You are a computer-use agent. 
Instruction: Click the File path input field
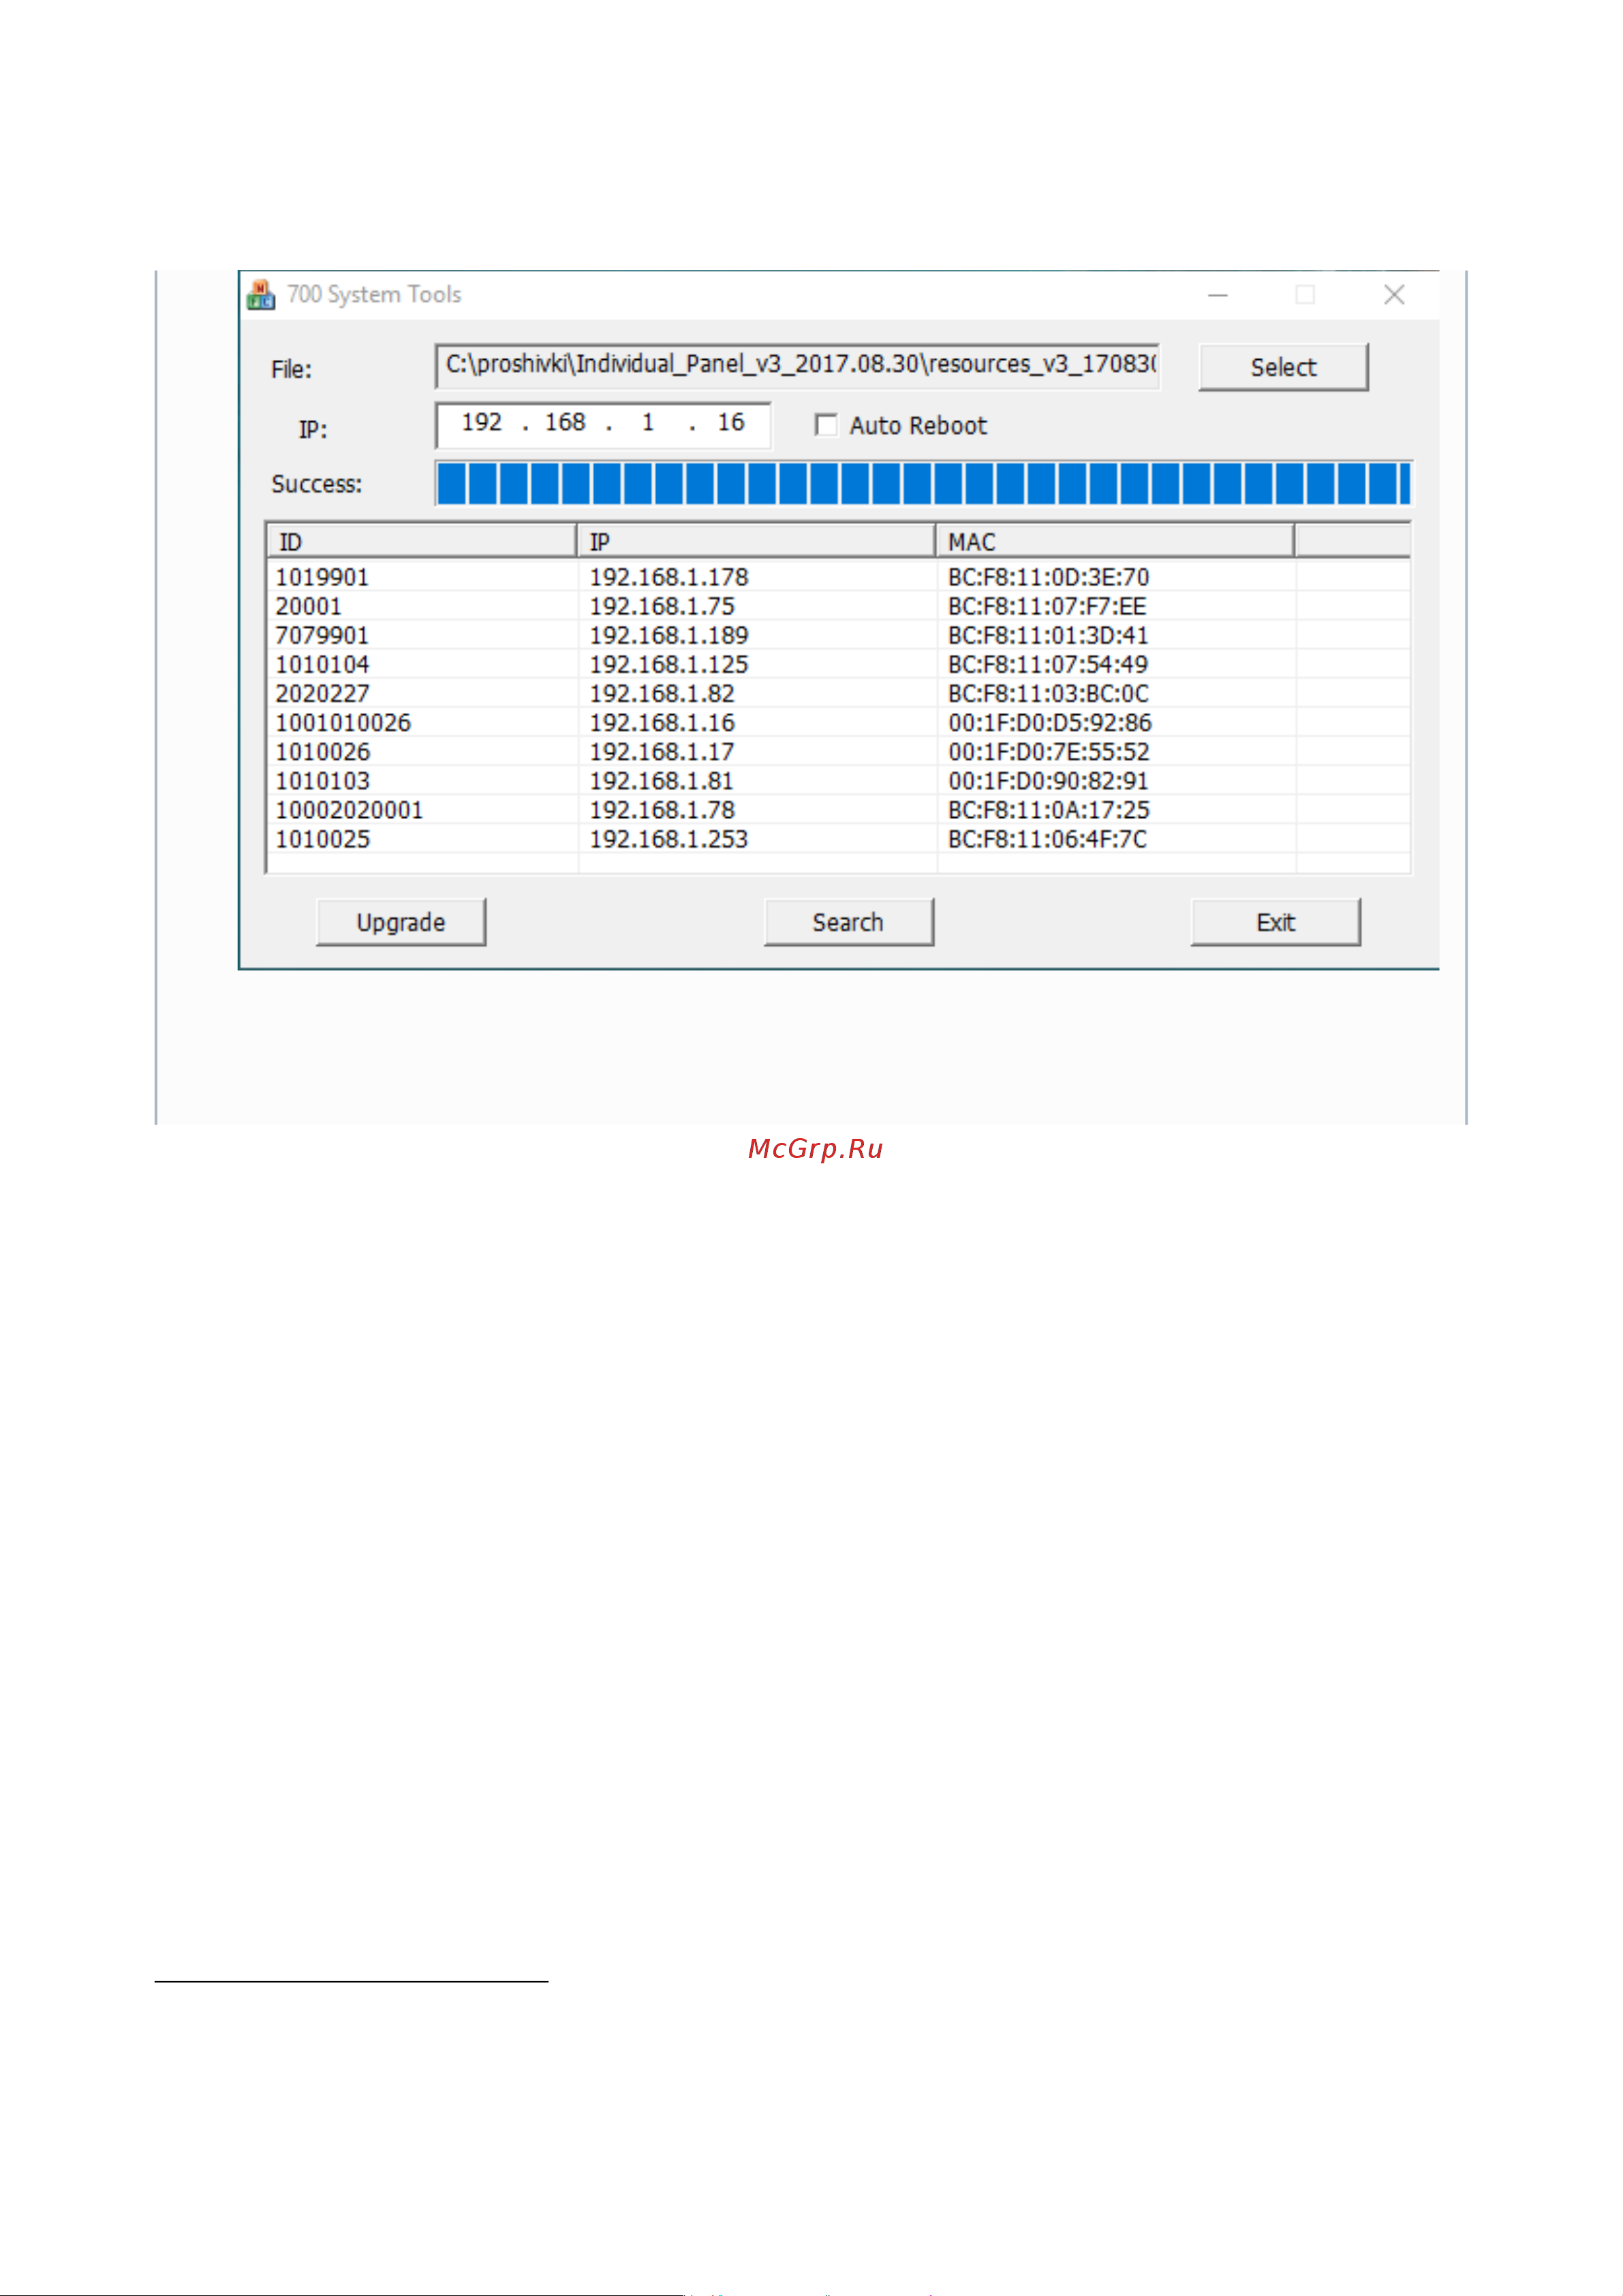pos(797,366)
